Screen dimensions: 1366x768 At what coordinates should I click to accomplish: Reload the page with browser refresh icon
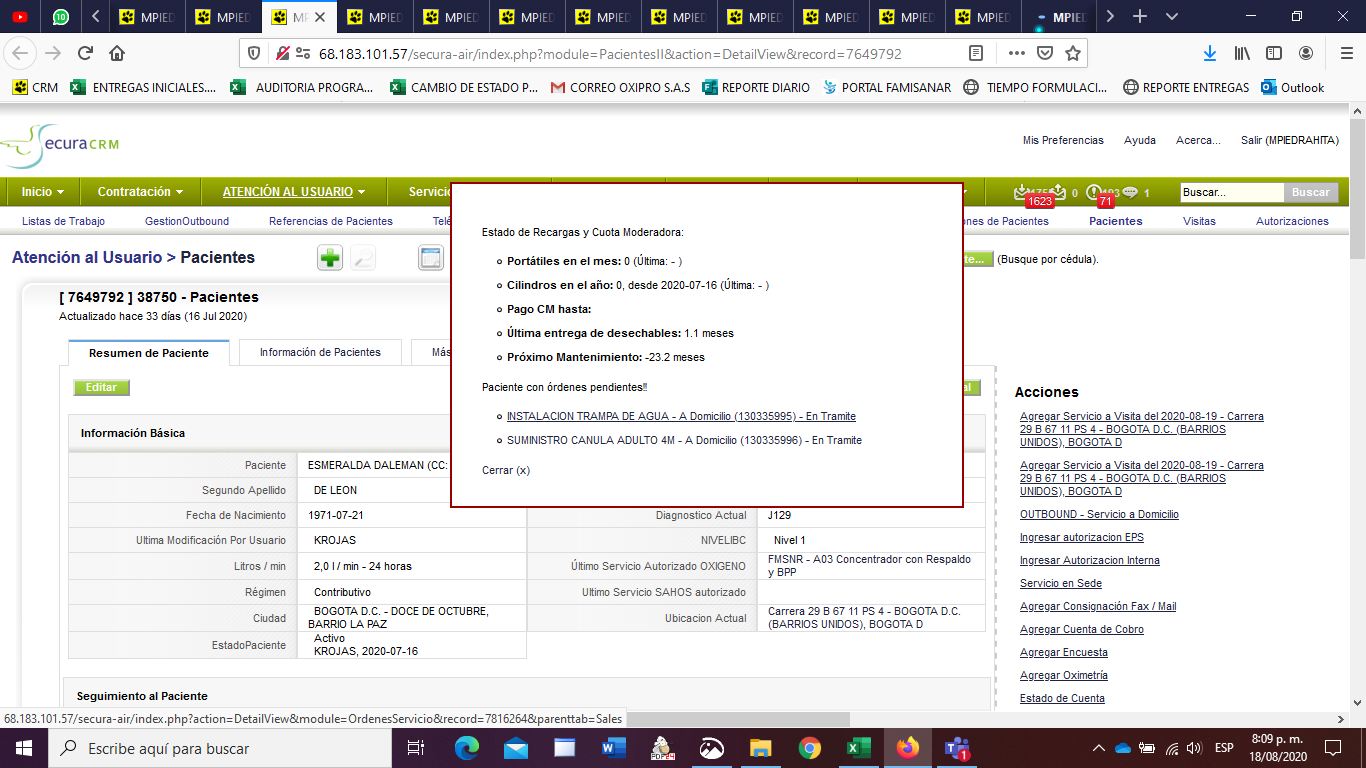pos(85,53)
